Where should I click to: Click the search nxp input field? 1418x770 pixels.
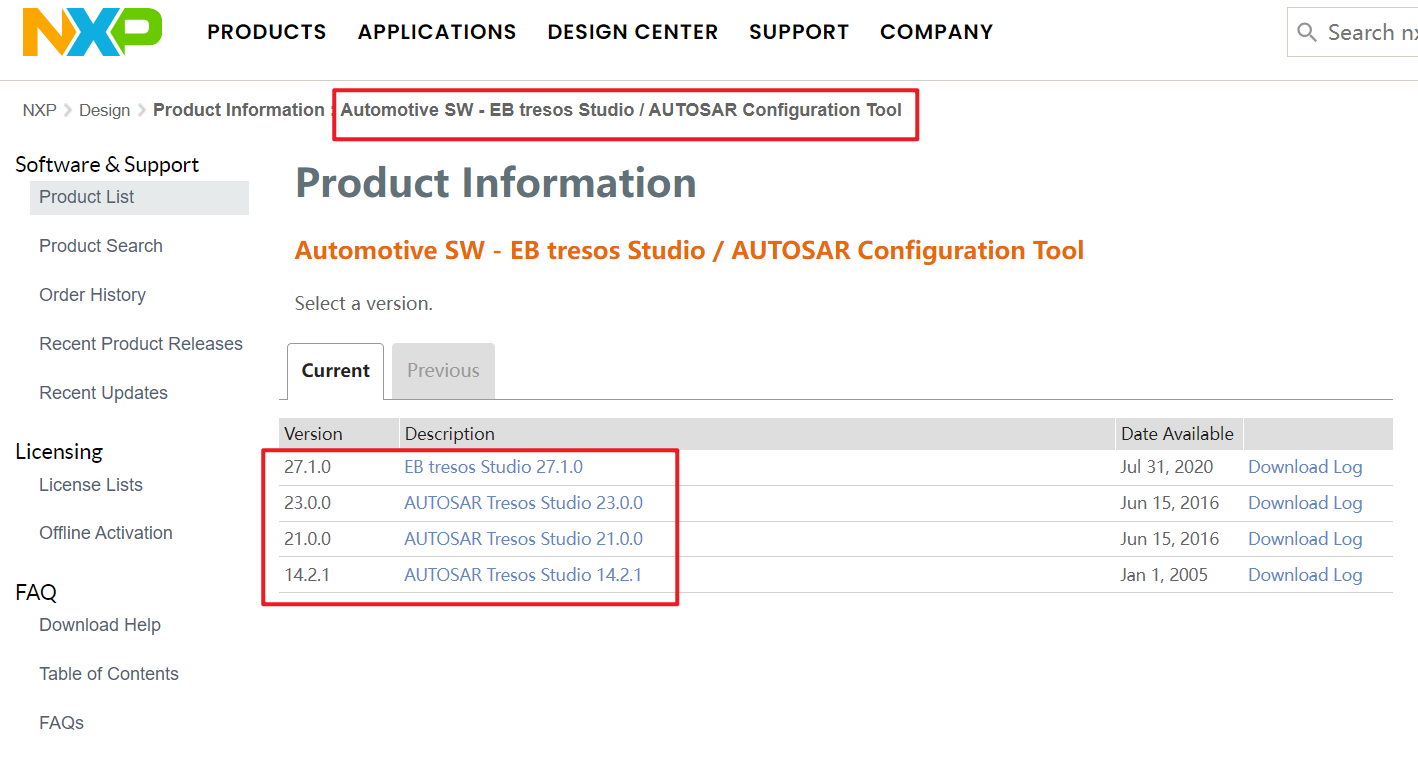(1370, 31)
